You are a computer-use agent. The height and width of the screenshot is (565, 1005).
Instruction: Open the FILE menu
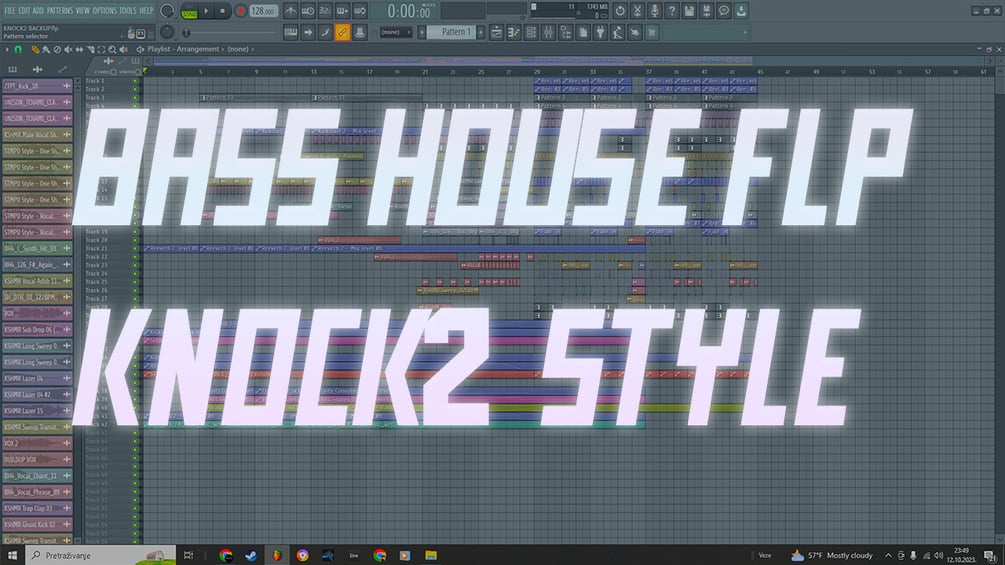[x=10, y=11]
